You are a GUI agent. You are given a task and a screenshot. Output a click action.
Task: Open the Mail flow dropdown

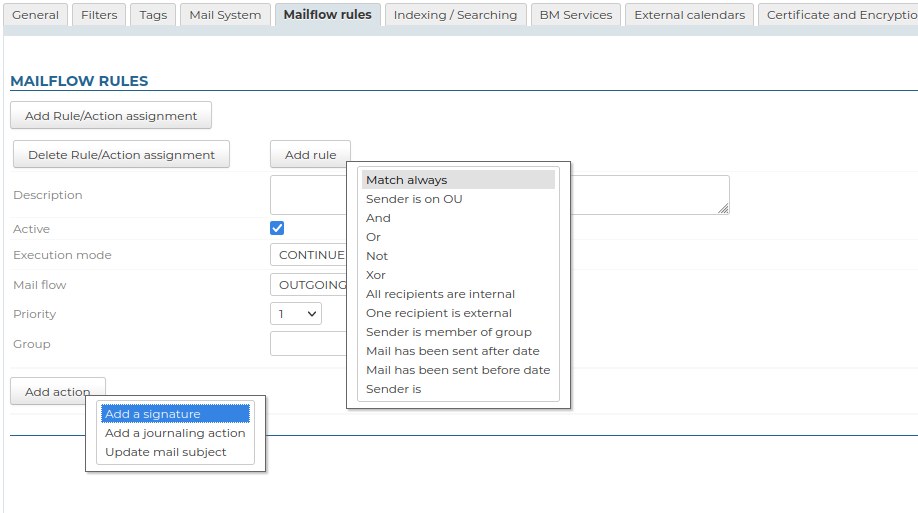click(x=308, y=285)
